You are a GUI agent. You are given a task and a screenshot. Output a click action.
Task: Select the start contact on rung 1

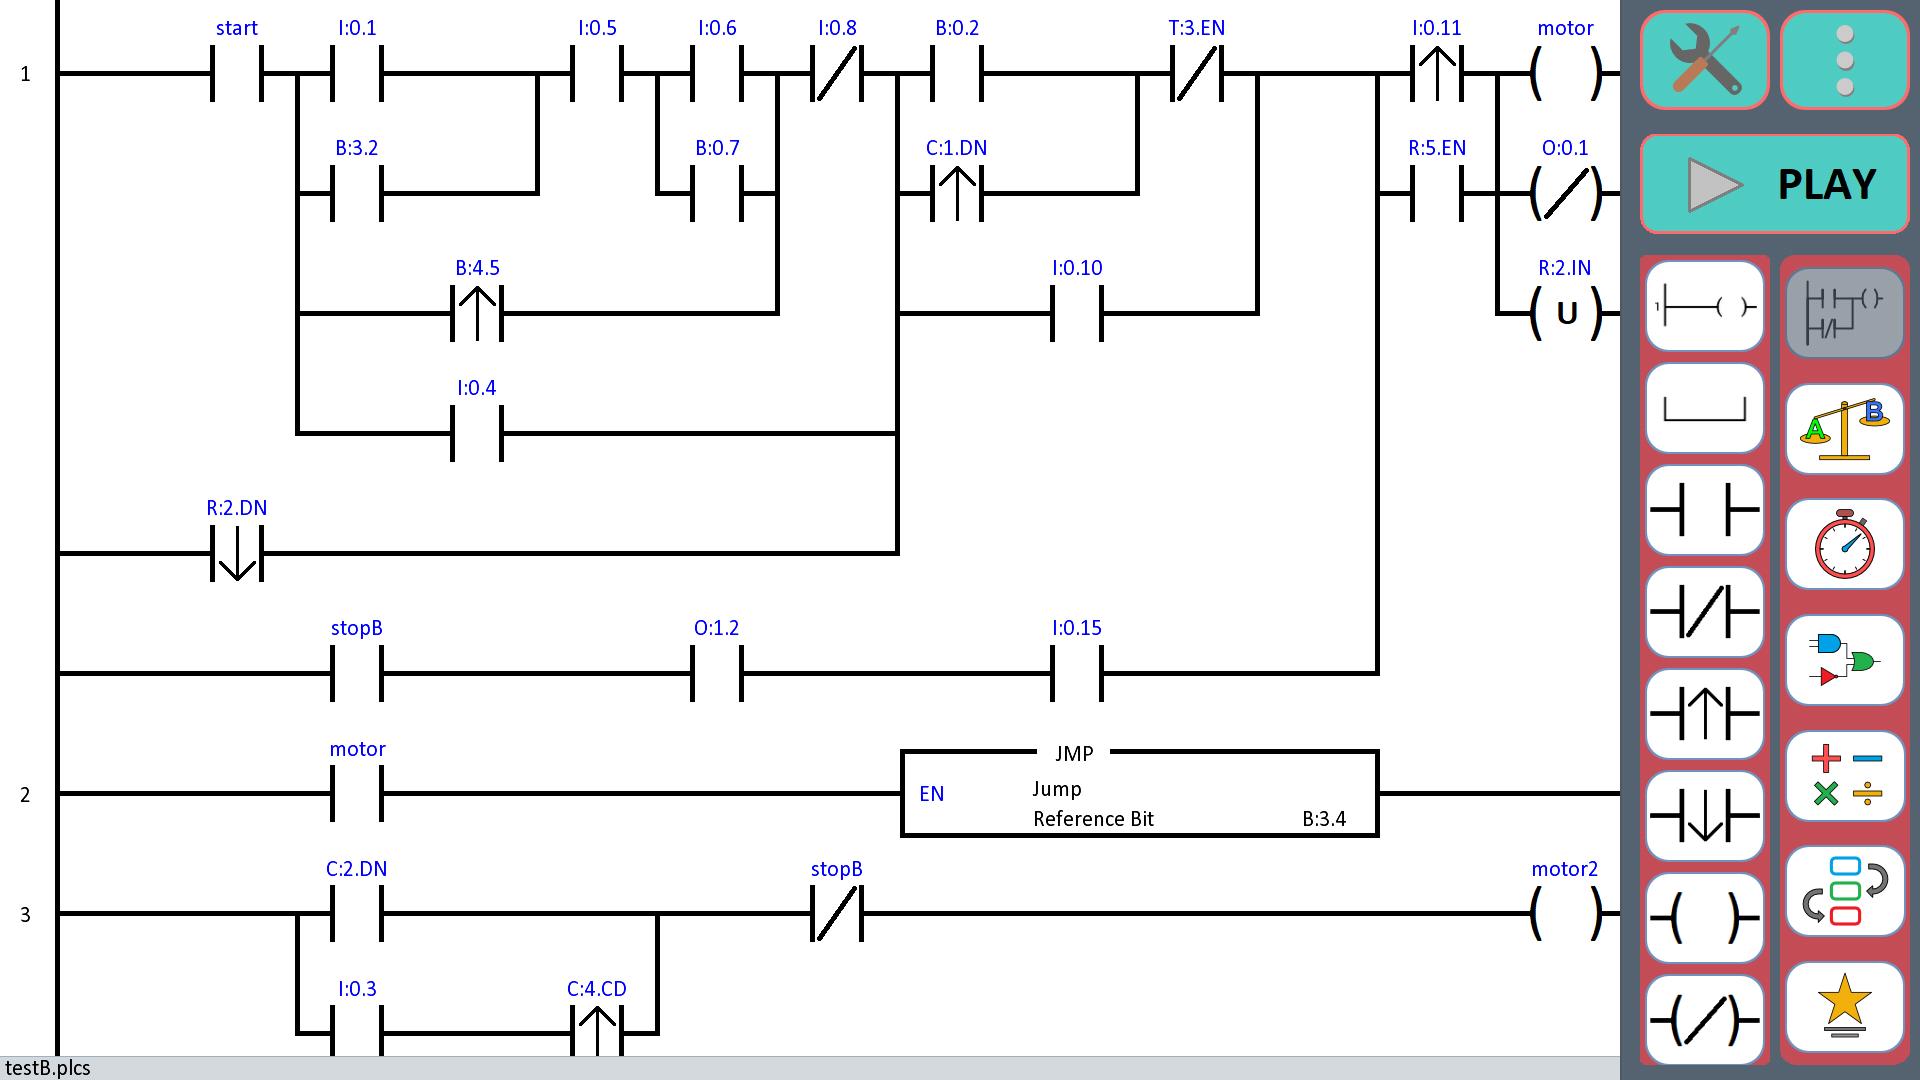(x=237, y=74)
